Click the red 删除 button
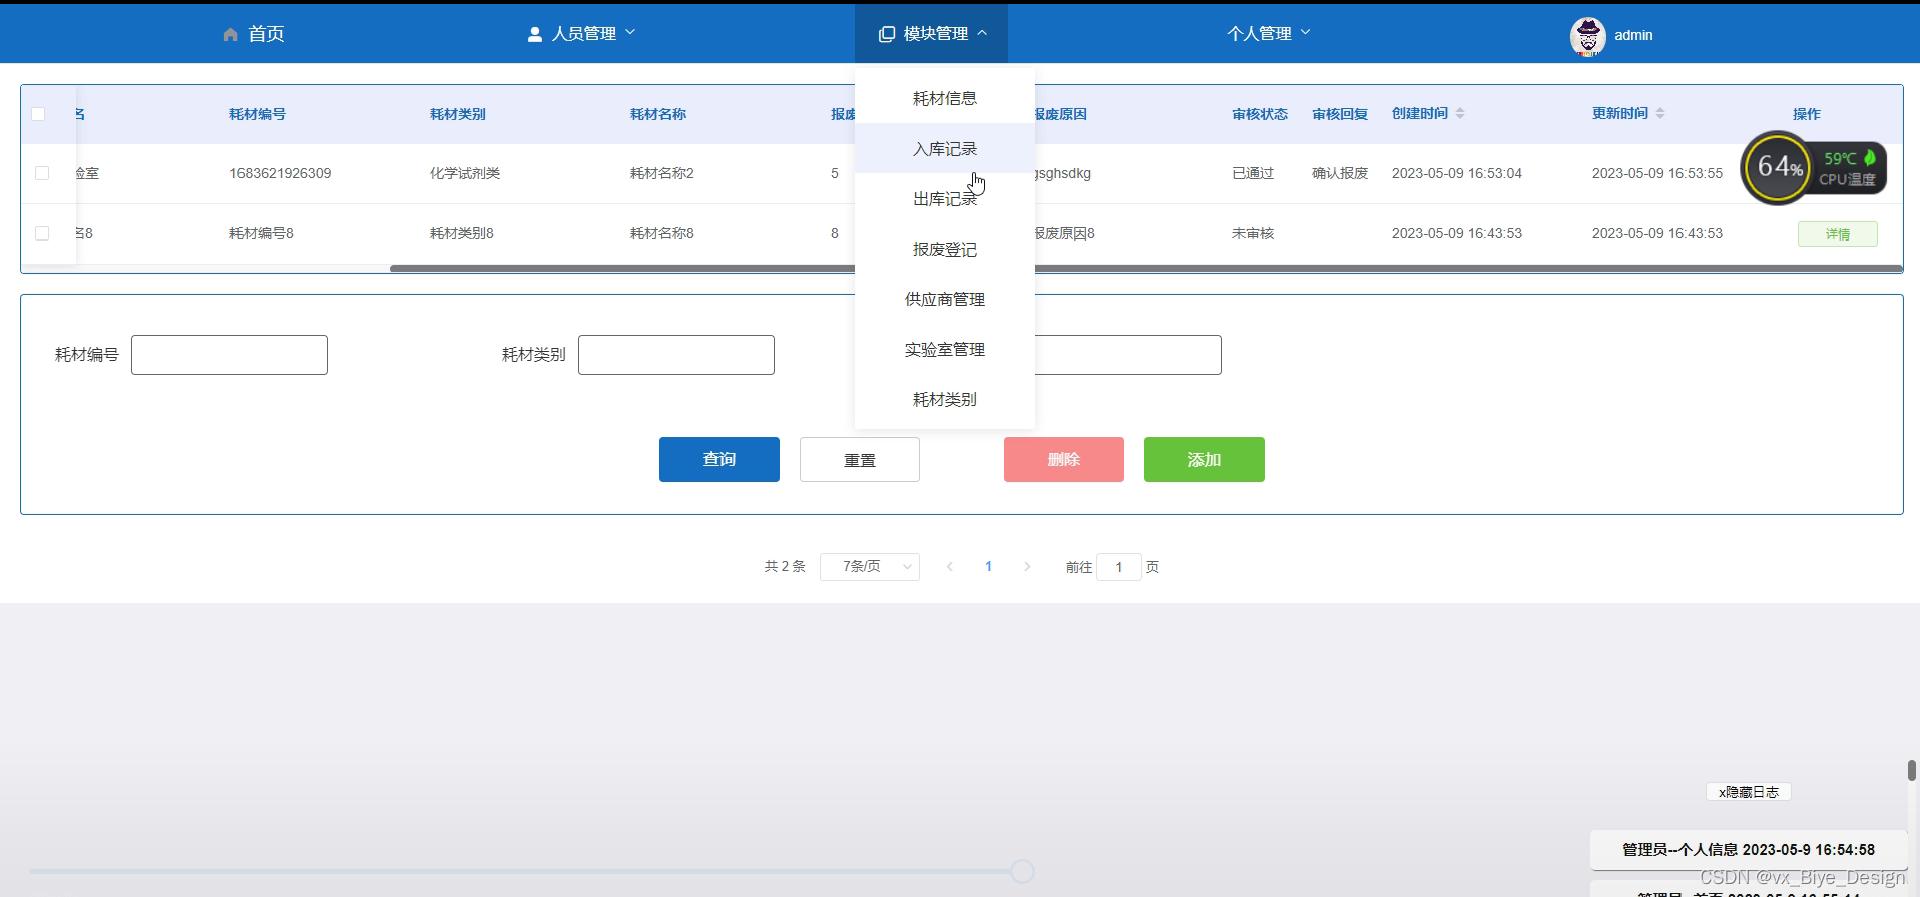The height and width of the screenshot is (897, 1920). point(1064,459)
